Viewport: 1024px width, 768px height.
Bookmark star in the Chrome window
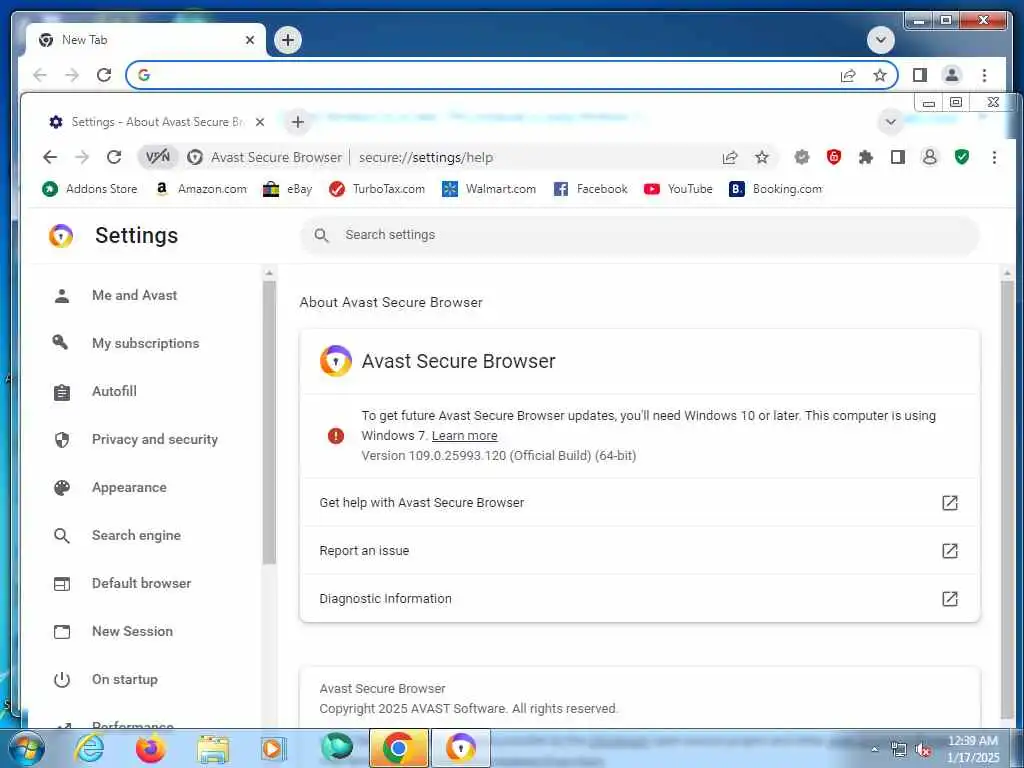[880, 75]
